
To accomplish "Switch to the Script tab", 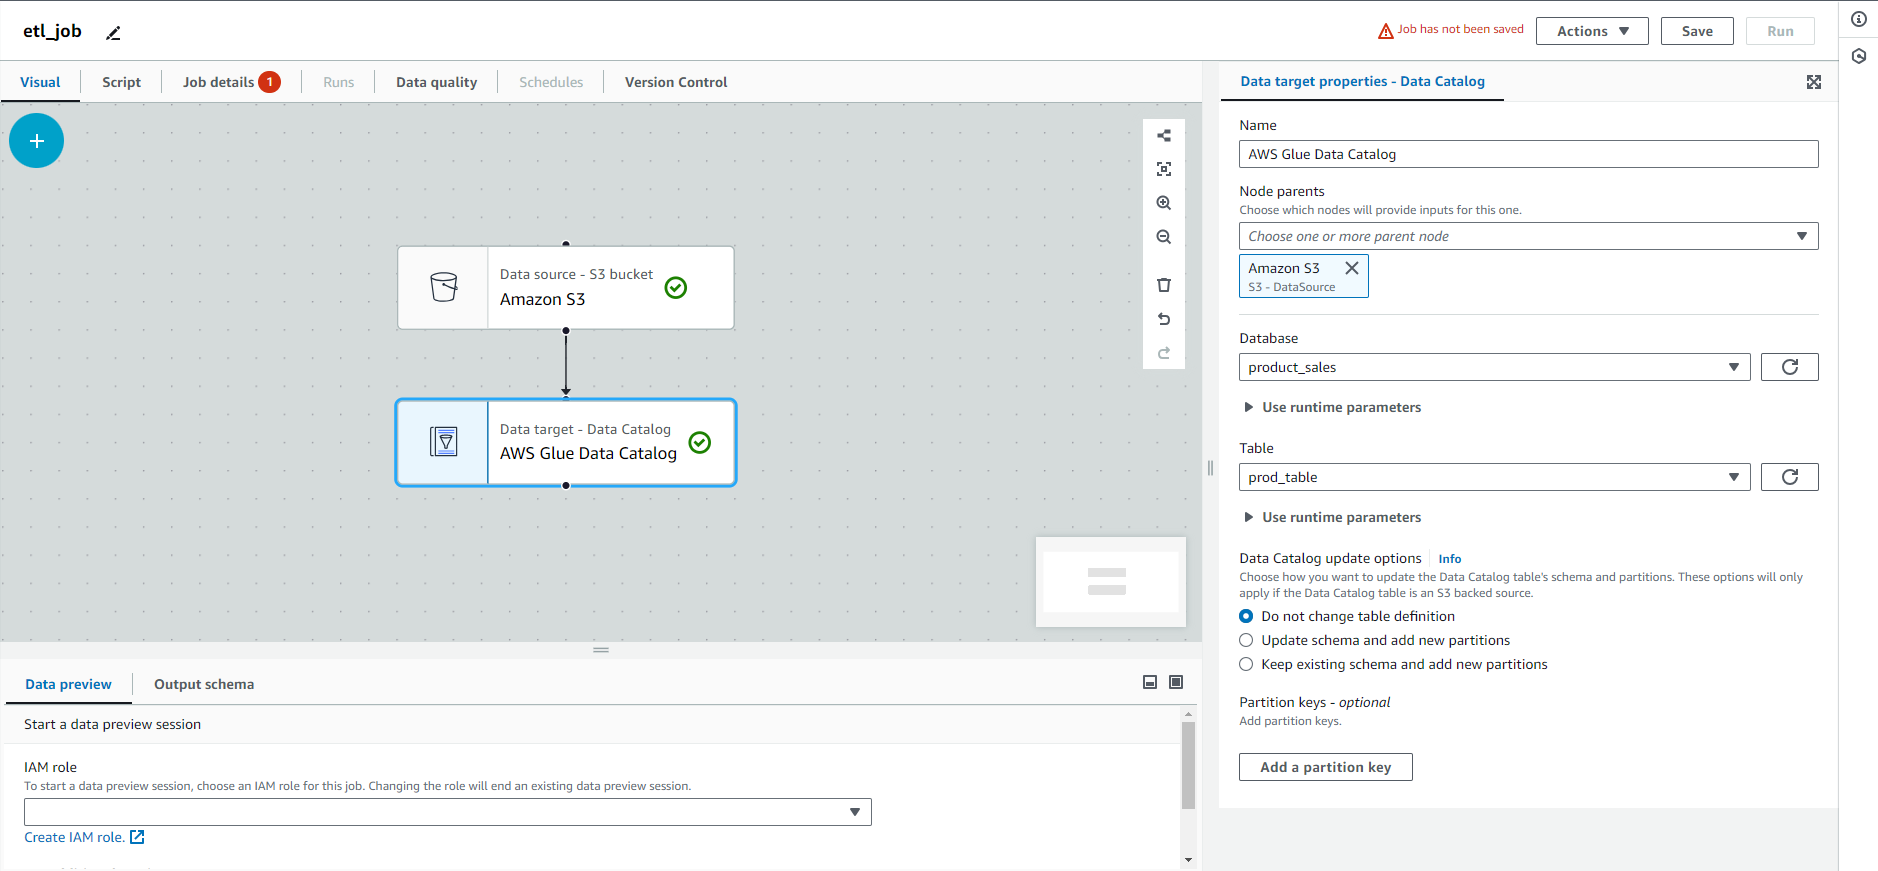I will [x=121, y=82].
